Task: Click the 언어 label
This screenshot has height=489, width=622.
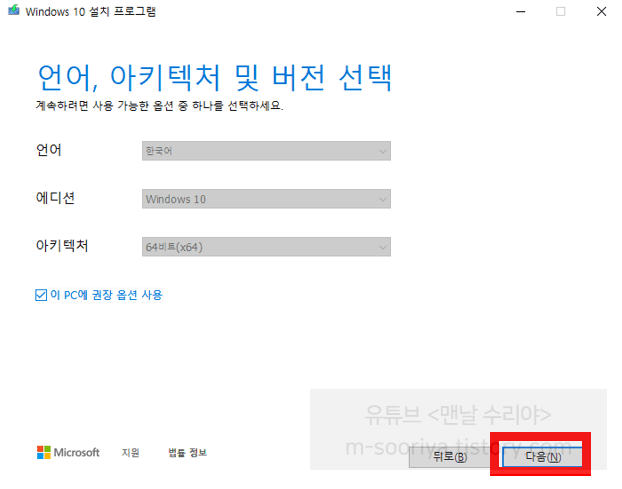Action: (x=48, y=150)
